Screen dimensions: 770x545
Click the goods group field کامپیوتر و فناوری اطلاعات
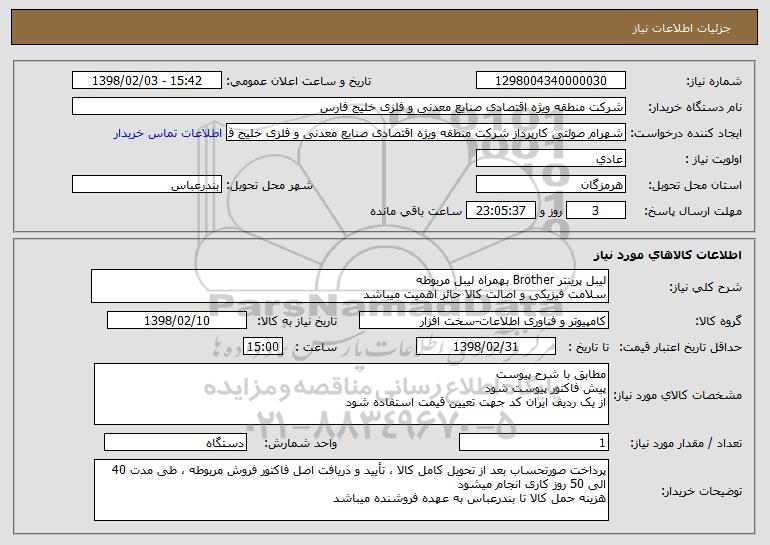[x=484, y=321]
